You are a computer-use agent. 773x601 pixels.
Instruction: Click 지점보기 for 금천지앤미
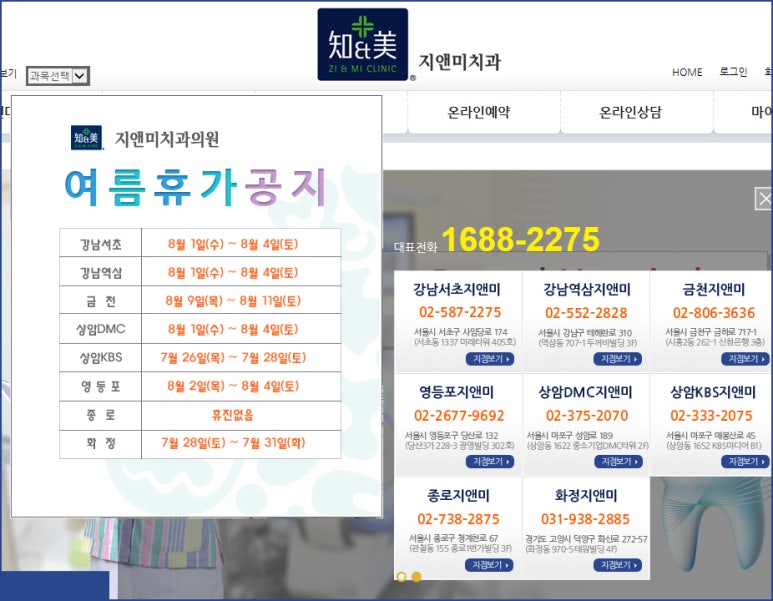pos(745,359)
